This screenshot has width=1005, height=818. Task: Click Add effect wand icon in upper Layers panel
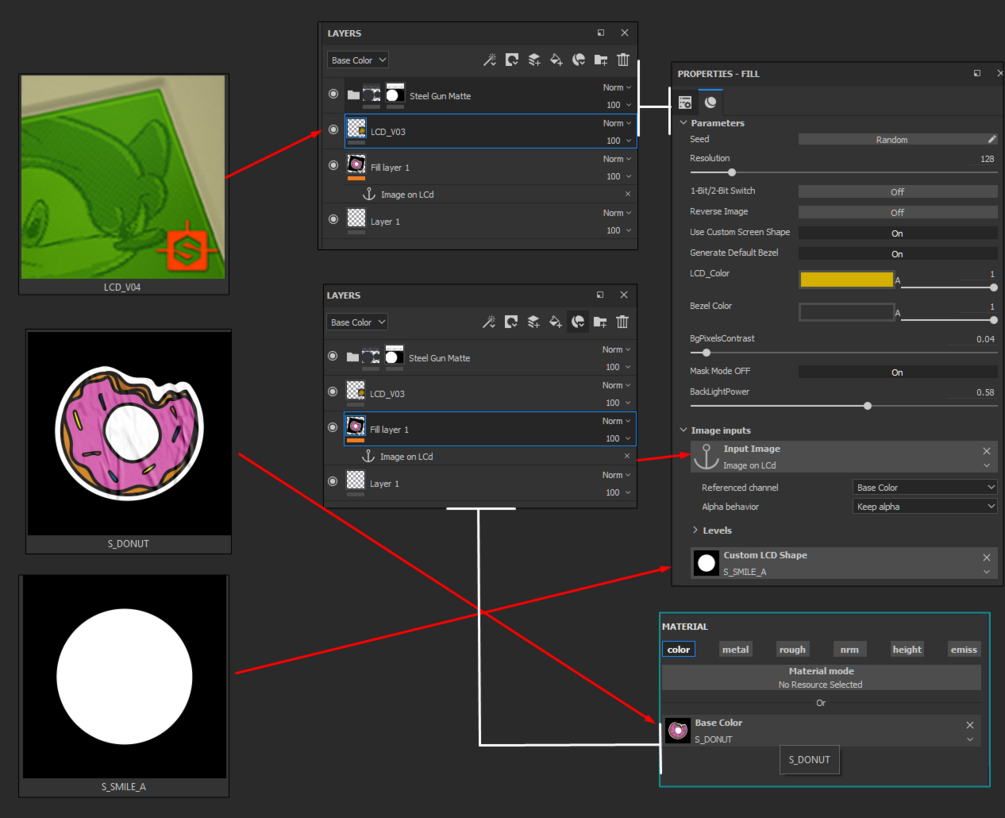click(x=490, y=60)
